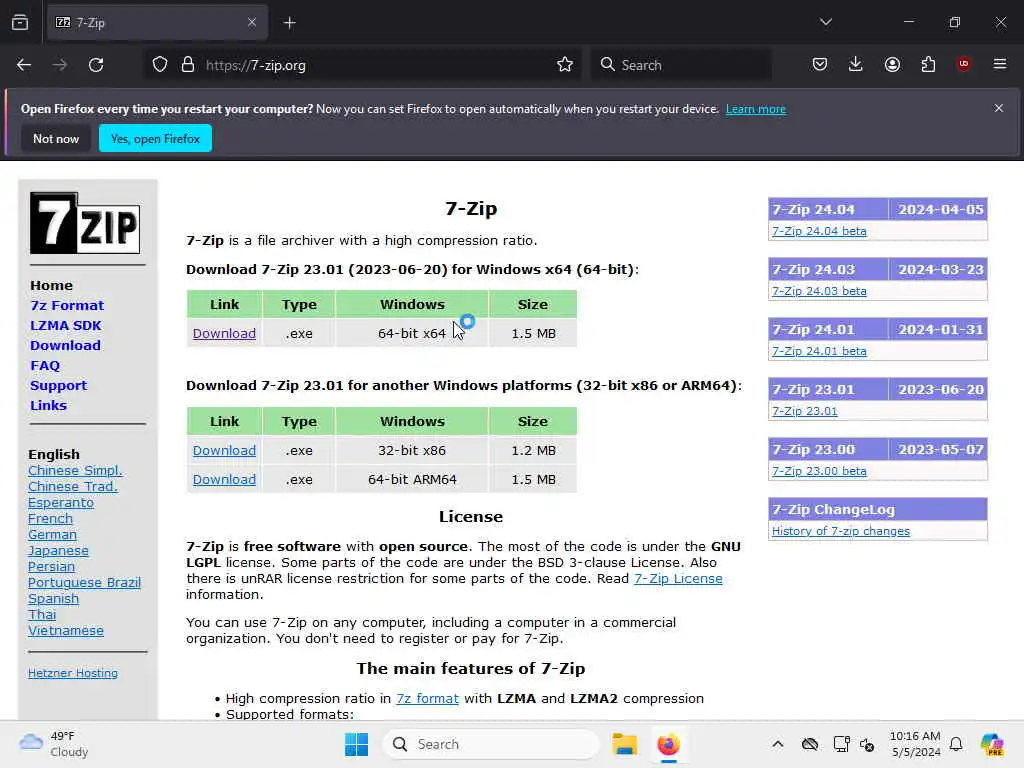
Task: Open Support sidebar link
Action: (x=58, y=386)
